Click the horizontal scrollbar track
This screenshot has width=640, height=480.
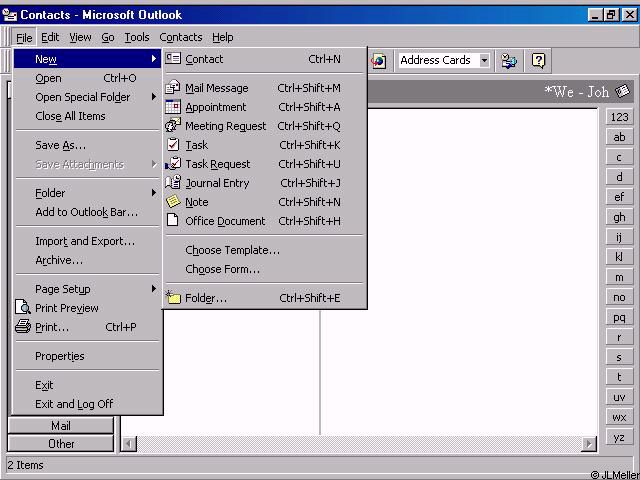359,444
